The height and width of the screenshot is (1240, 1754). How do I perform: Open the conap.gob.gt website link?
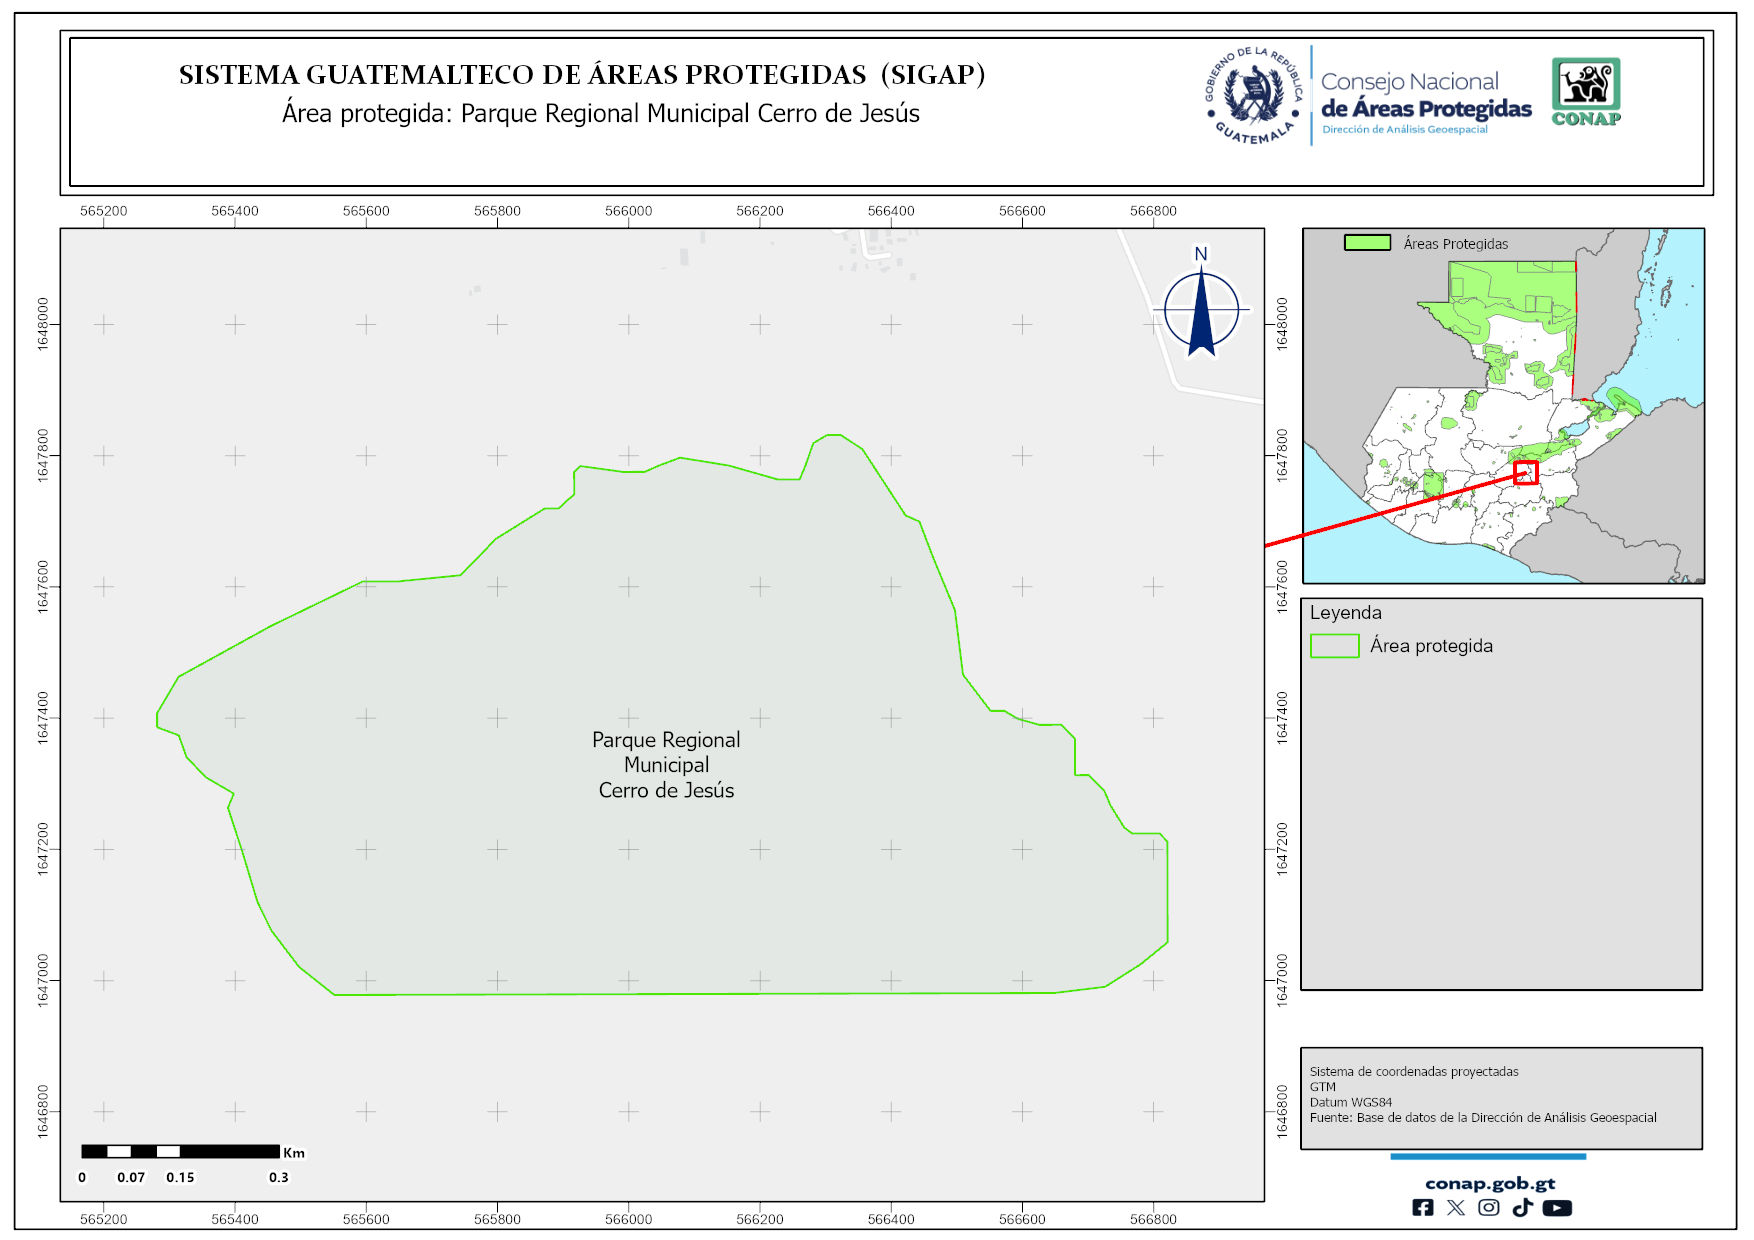click(1489, 1183)
